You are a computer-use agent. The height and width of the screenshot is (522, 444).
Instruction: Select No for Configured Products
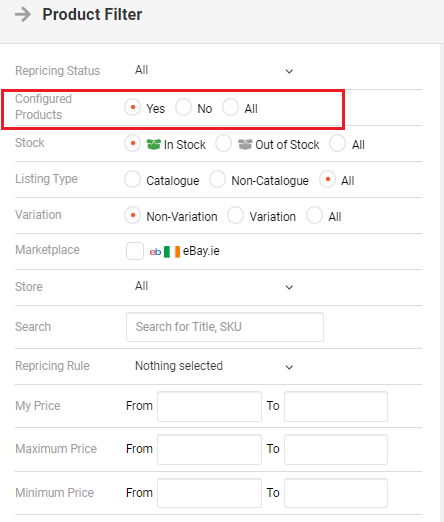(183, 108)
